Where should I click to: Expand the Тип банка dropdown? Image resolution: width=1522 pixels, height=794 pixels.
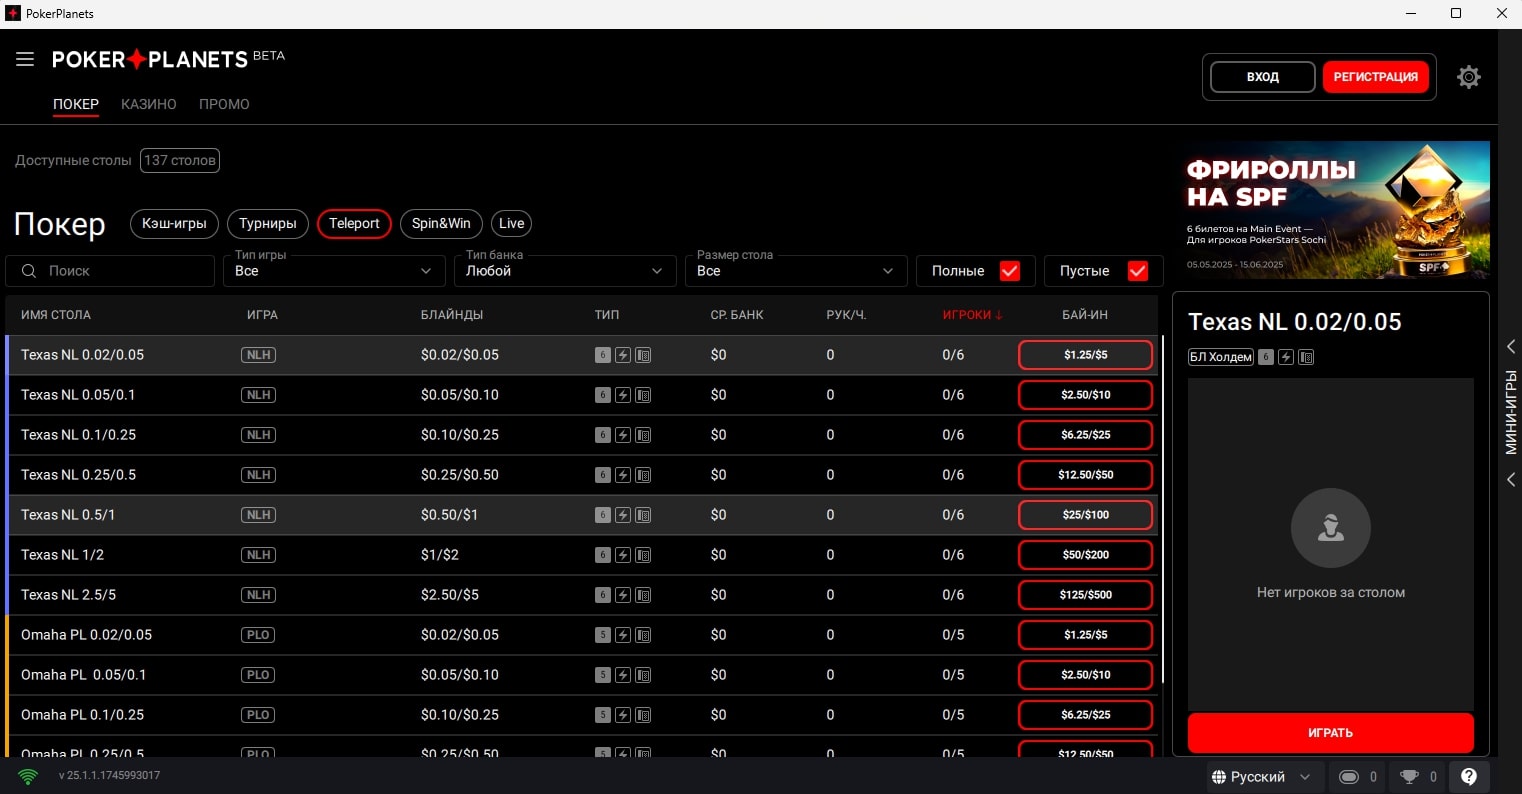coord(565,271)
